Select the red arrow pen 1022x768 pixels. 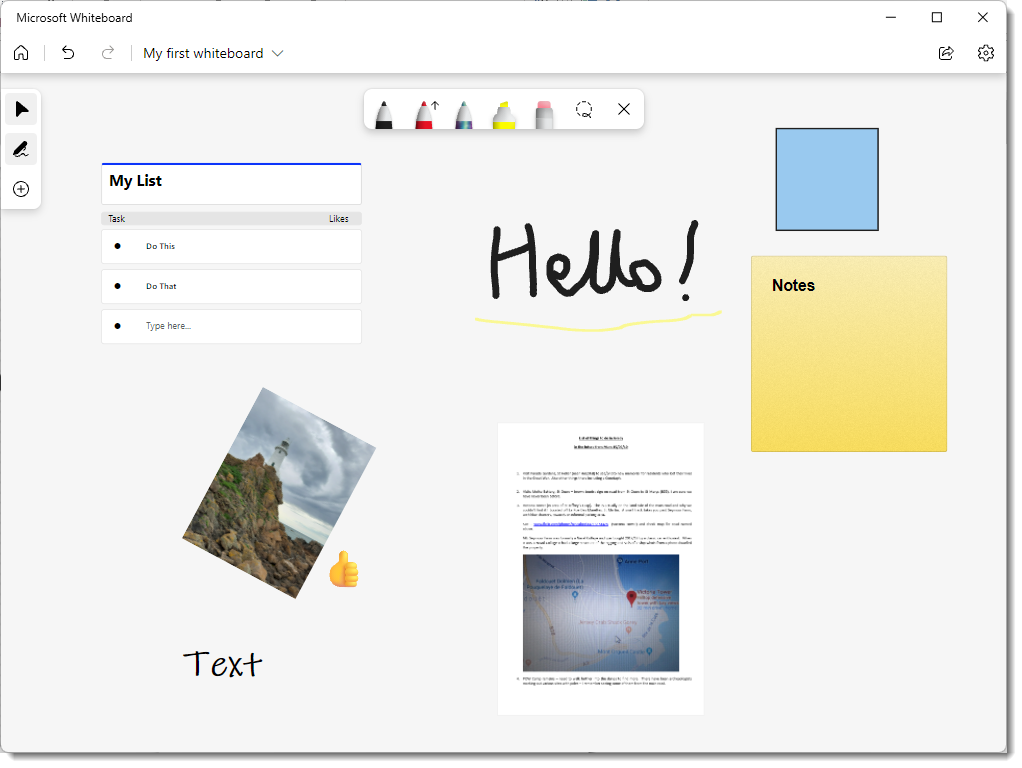coord(424,114)
